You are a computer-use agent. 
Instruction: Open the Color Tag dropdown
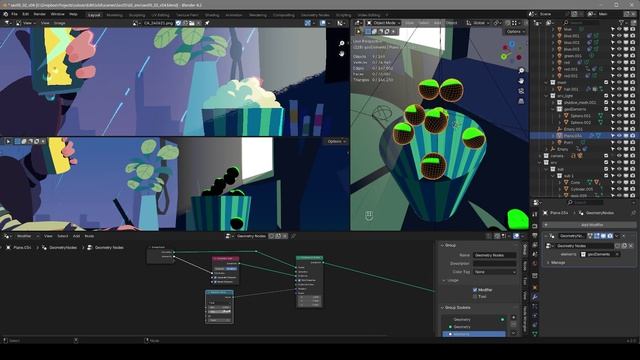tap(495, 272)
